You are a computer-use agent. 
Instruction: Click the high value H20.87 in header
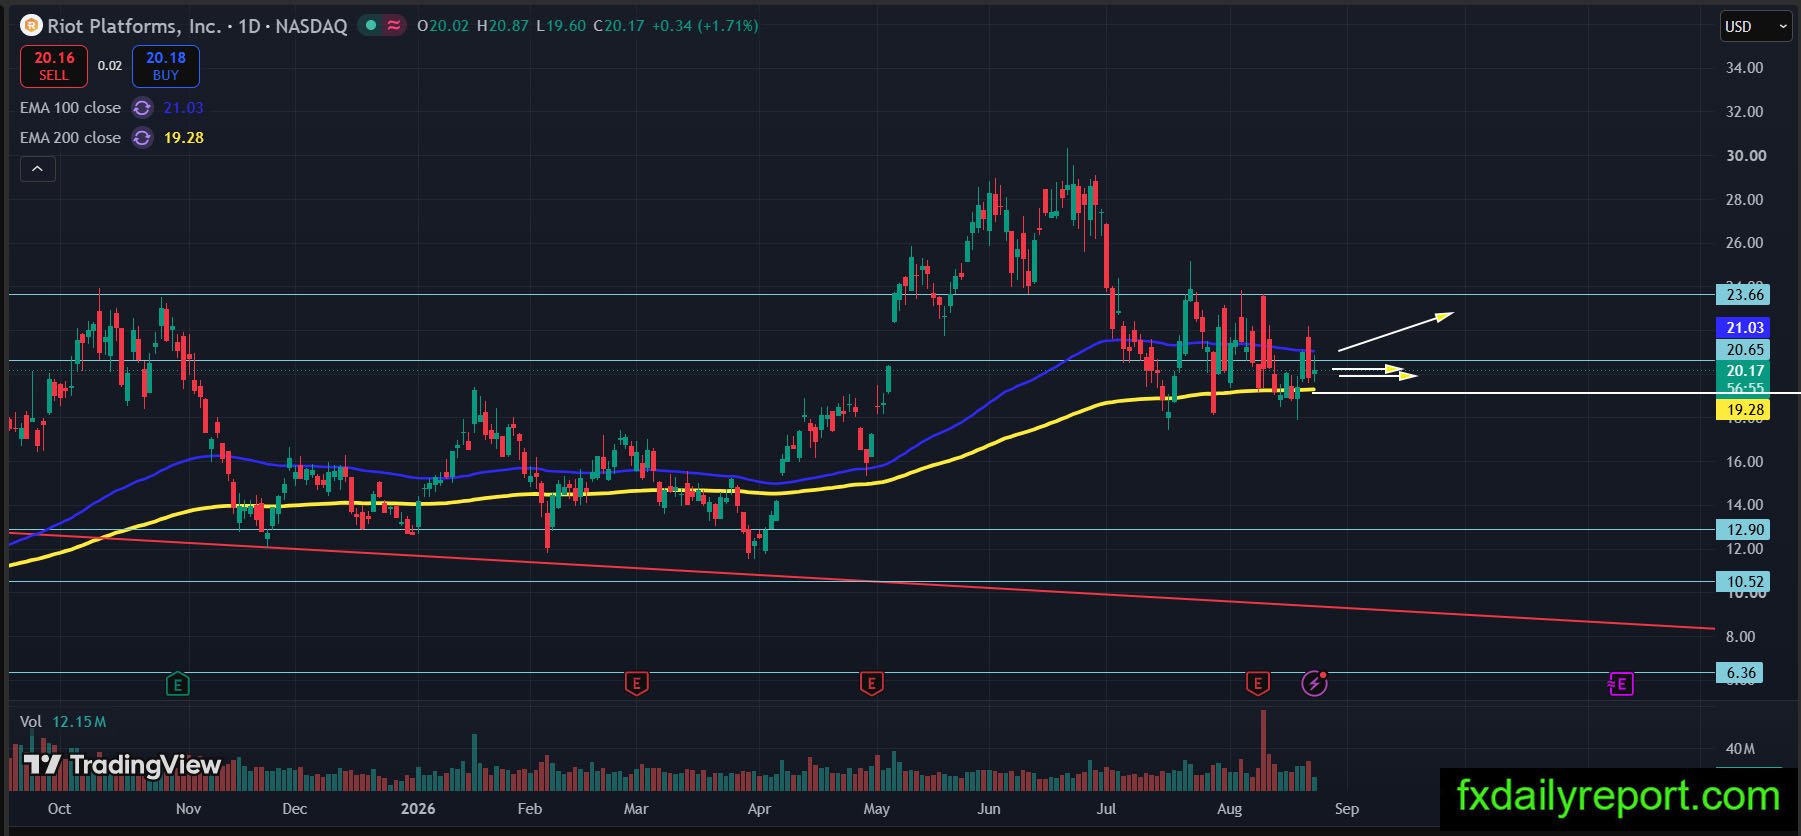pos(503,26)
